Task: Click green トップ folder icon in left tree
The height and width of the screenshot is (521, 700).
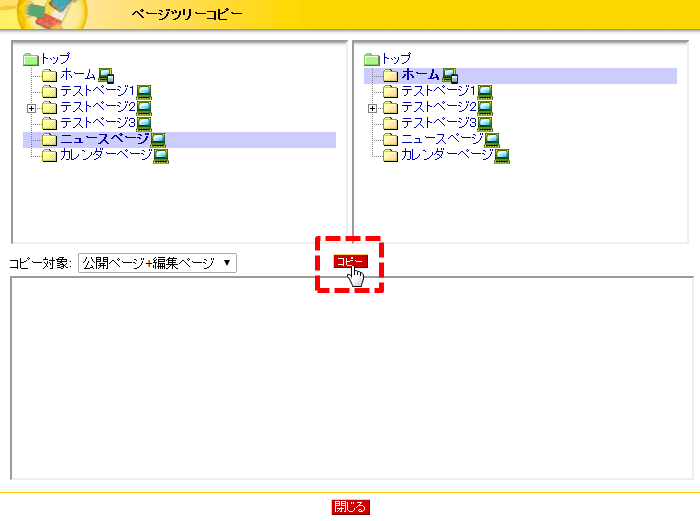Action: tap(31, 59)
